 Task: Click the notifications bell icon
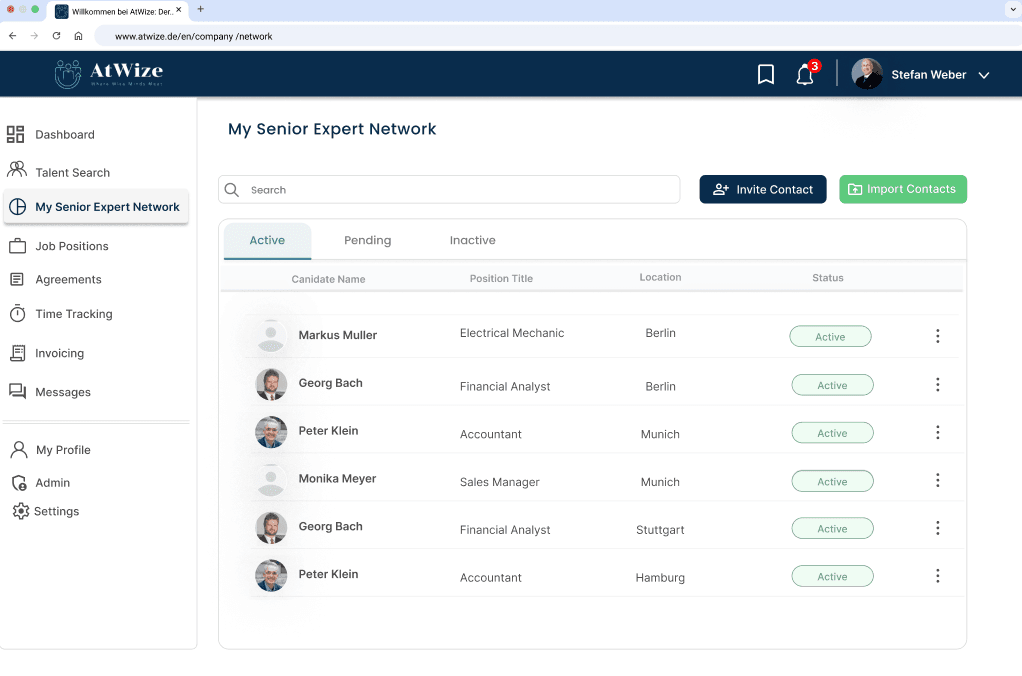coord(806,74)
